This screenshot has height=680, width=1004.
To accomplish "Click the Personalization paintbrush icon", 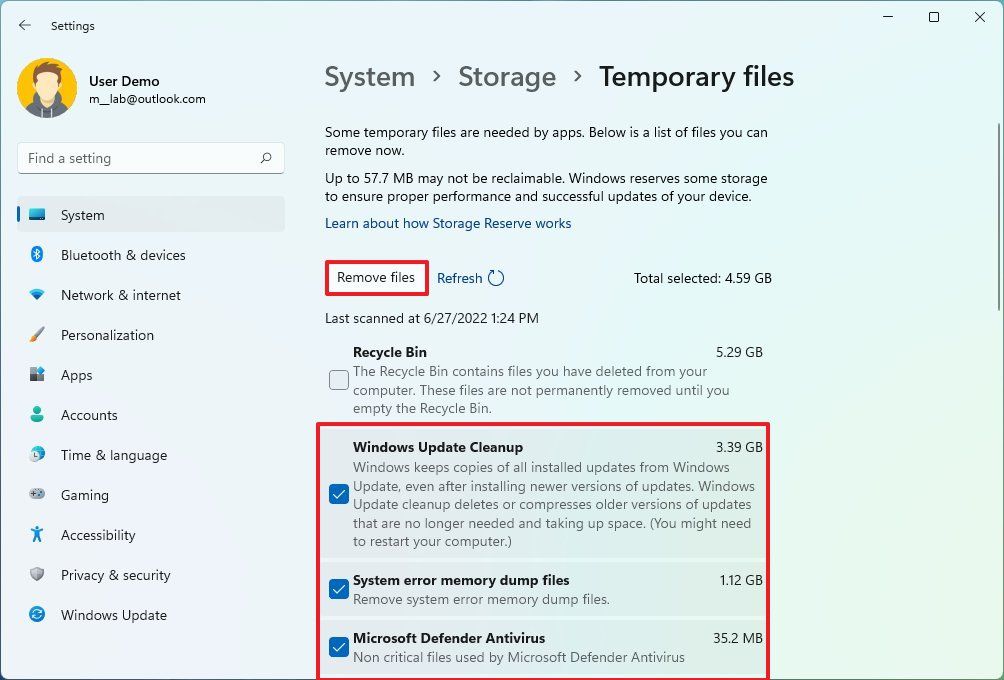I will [38, 335].
